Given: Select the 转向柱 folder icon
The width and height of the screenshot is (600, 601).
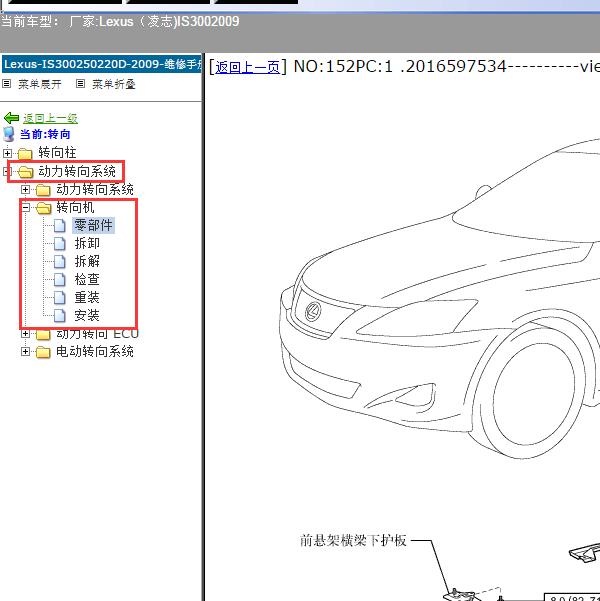Looking at the screenshot, I should coord(25,154).
